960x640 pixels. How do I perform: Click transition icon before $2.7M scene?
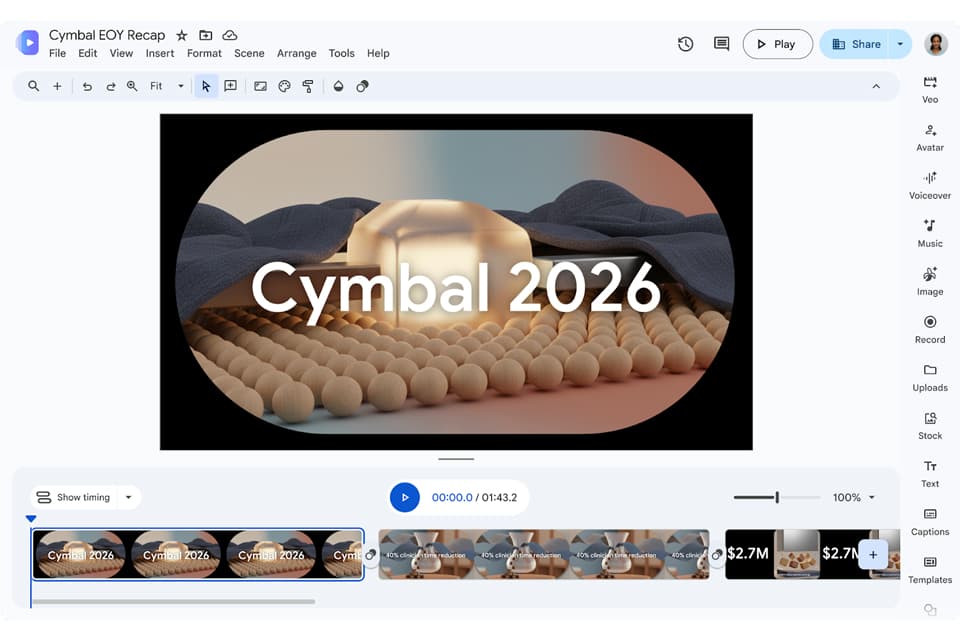click(717, 555)
